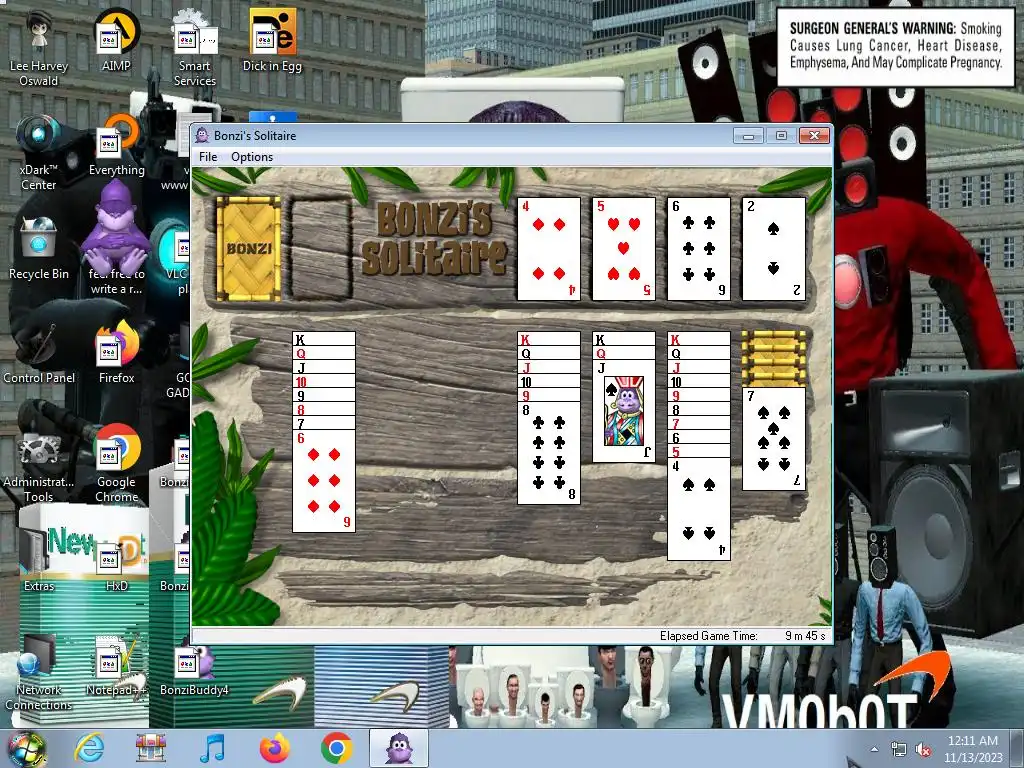1024x768 pixels.
Task: Open the Control Panel desktop icon
Action: pos(39,353)
